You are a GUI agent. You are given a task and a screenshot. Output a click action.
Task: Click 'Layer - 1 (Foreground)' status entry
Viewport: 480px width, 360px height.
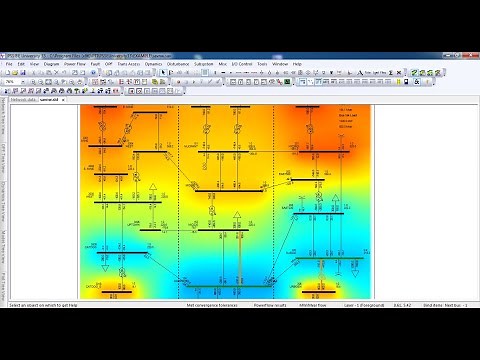(364, 305)
